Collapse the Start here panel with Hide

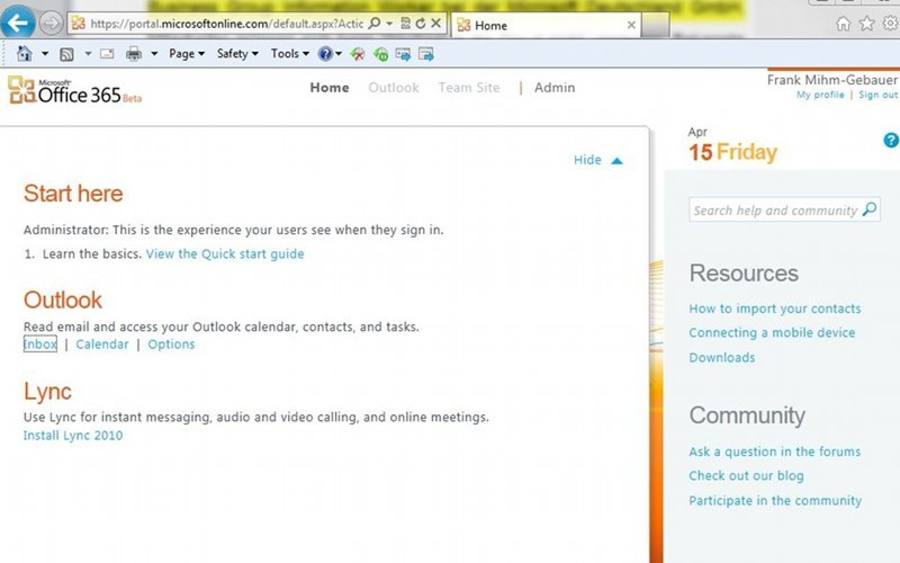(587, 160)
